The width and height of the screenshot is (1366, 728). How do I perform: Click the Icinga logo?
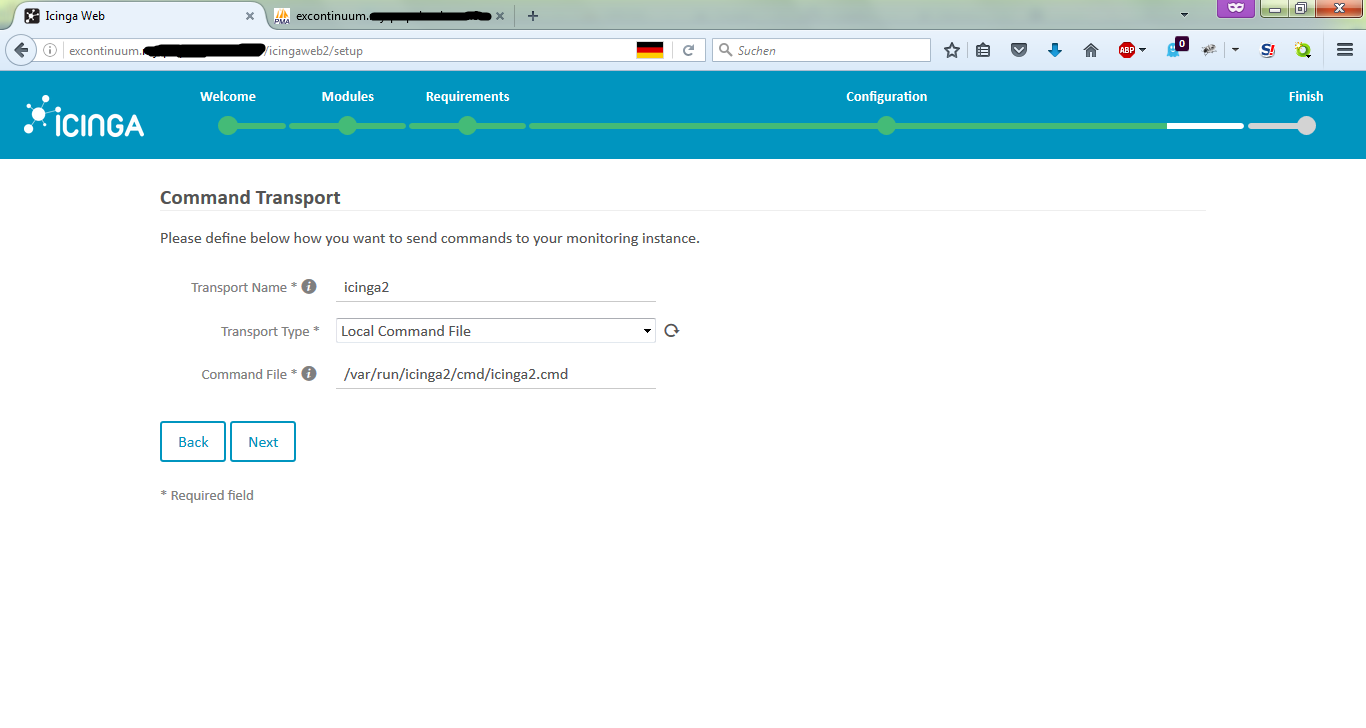point(84,116)
